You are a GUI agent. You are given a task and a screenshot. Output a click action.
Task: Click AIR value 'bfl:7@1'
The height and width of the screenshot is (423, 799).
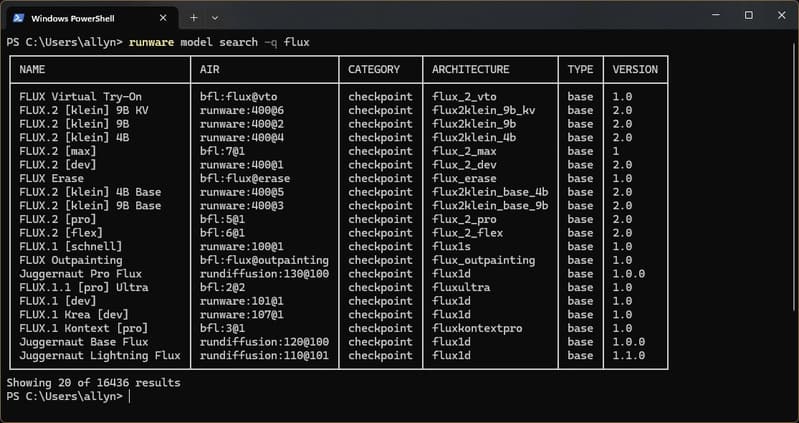pyautogui.click(x=222, y=151)
